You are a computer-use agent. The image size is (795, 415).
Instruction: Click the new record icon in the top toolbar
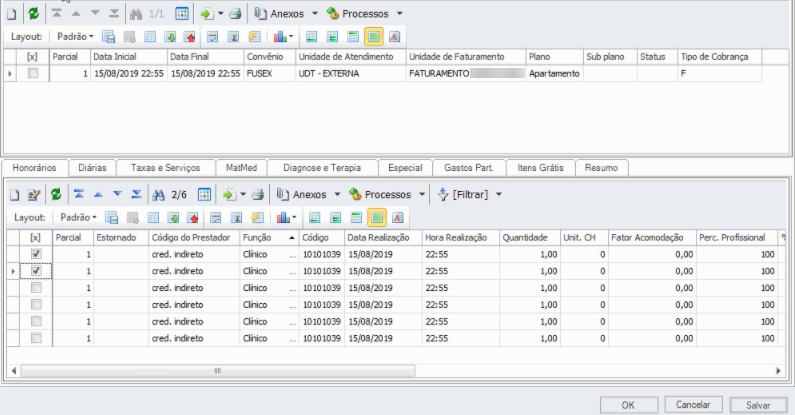tap(12, 14)
